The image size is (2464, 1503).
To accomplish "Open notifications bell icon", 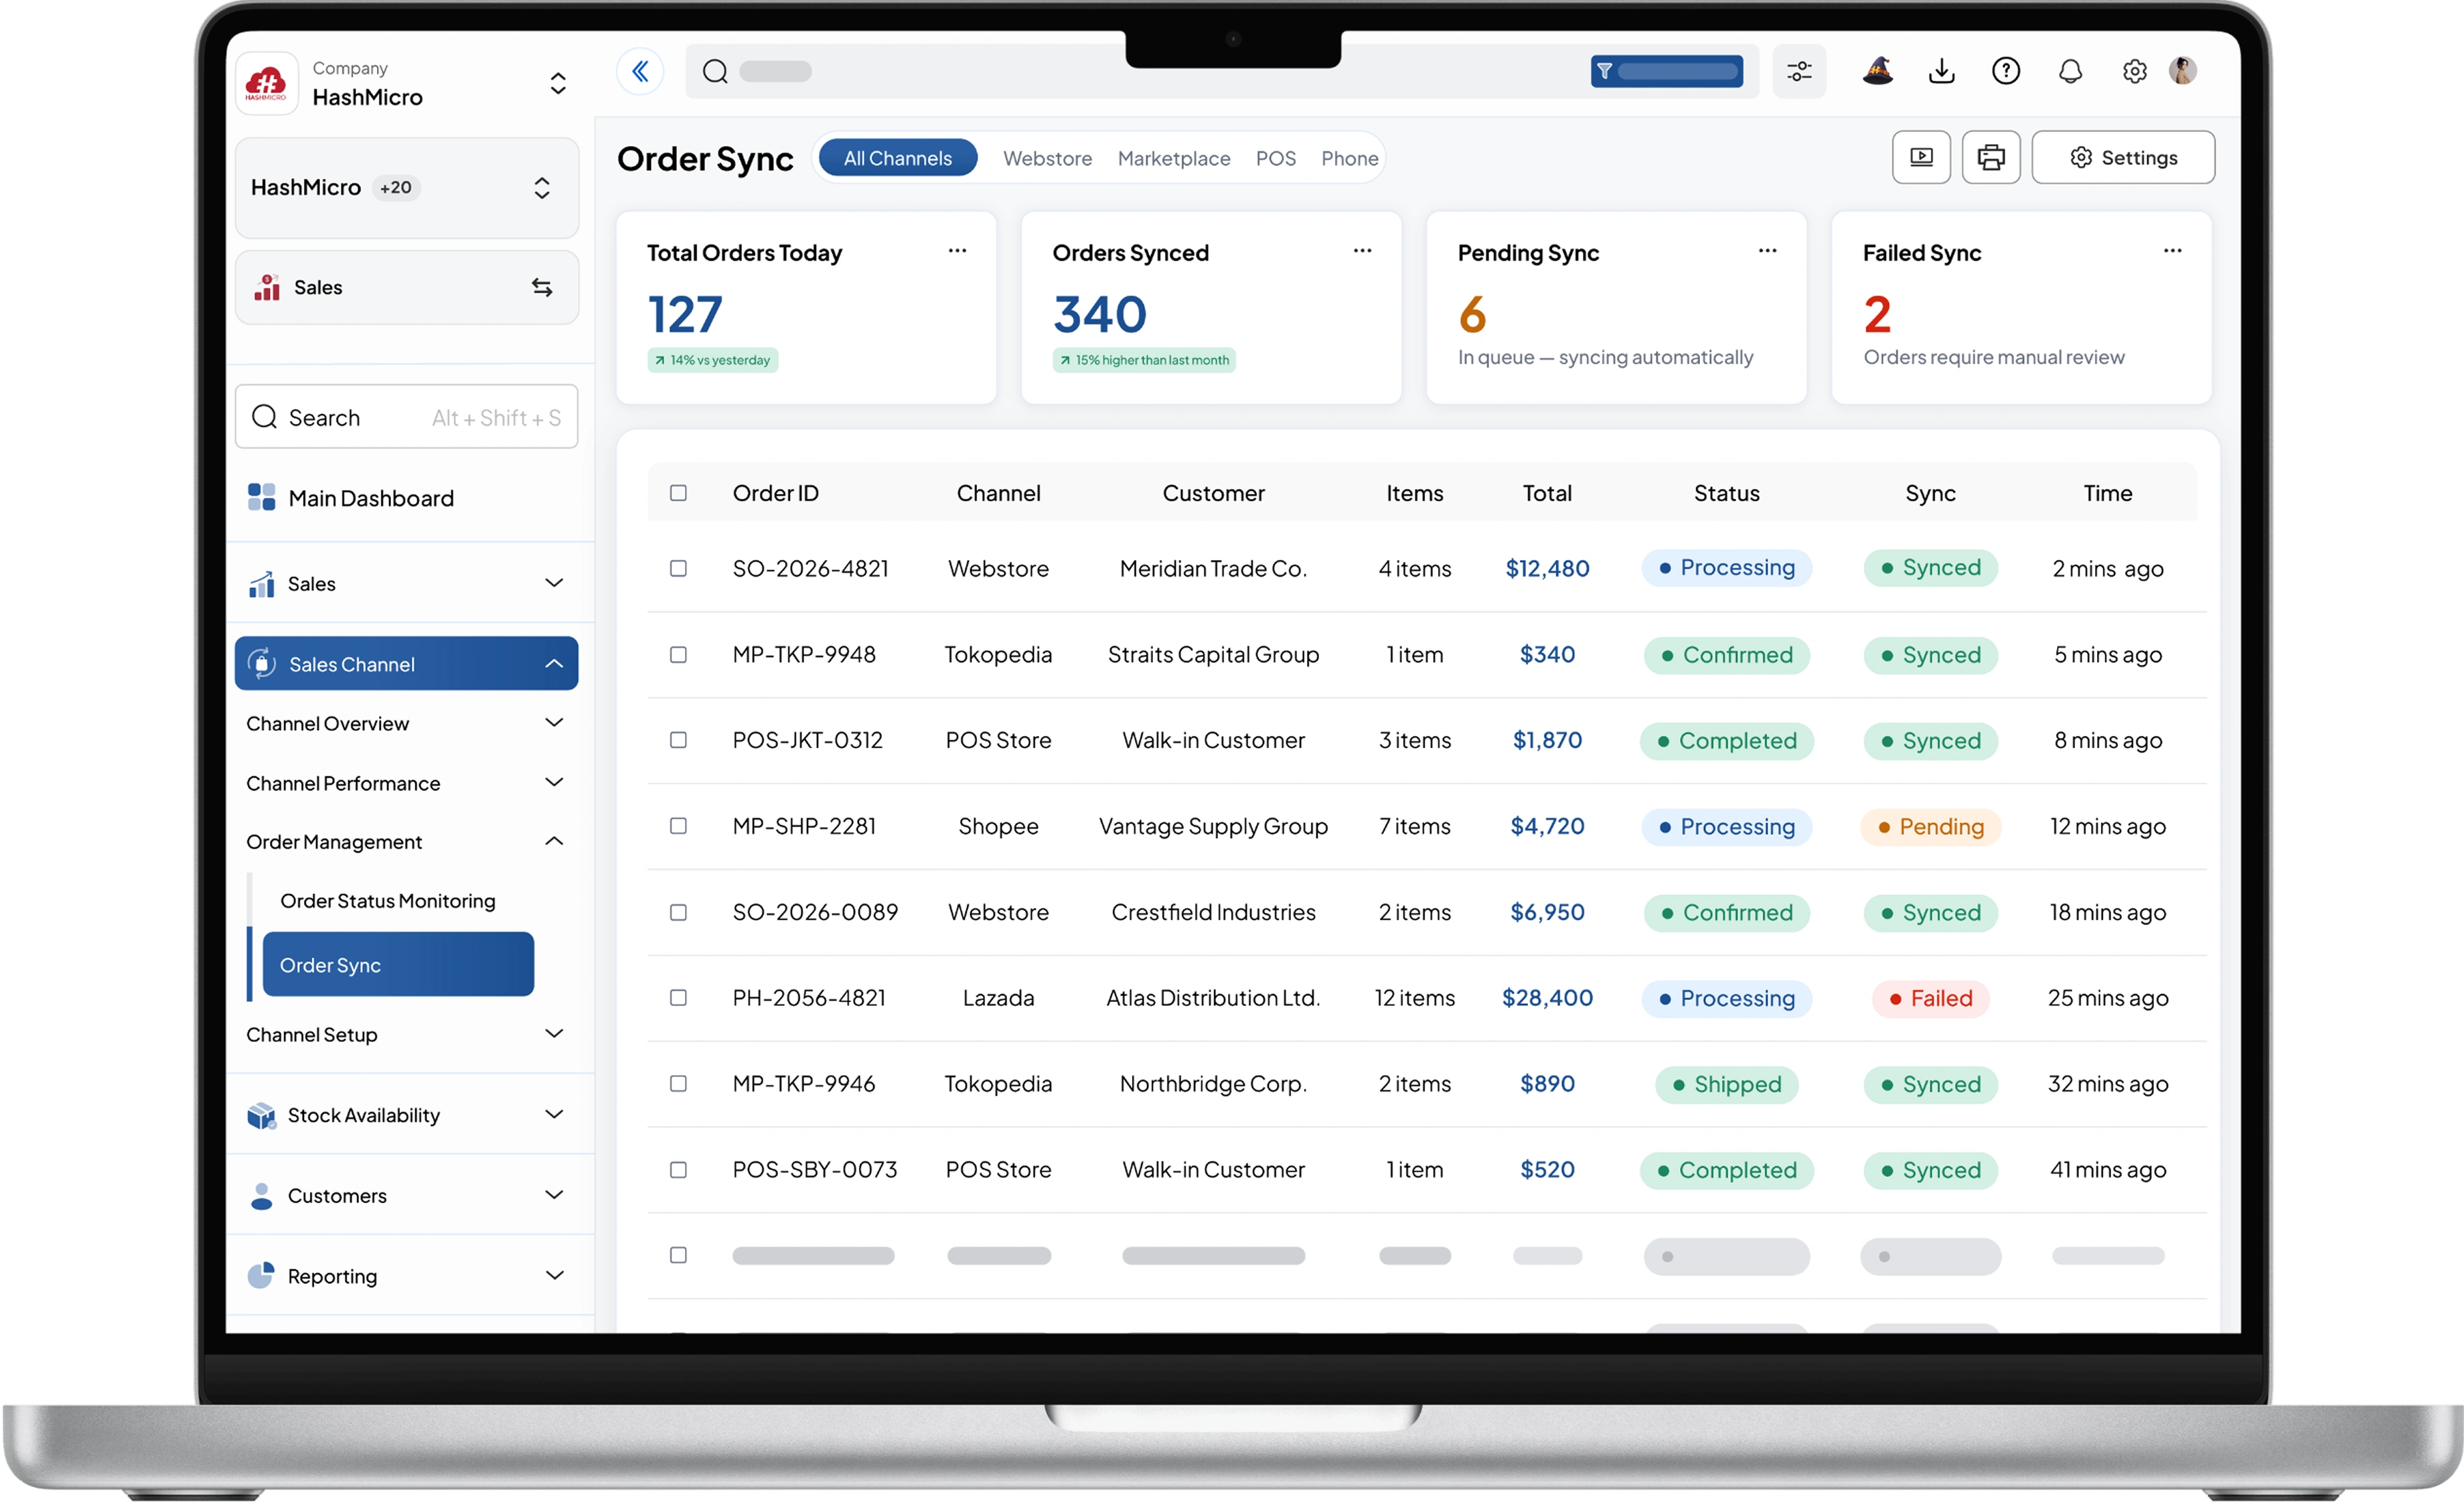I will (x=2070, y=71).
